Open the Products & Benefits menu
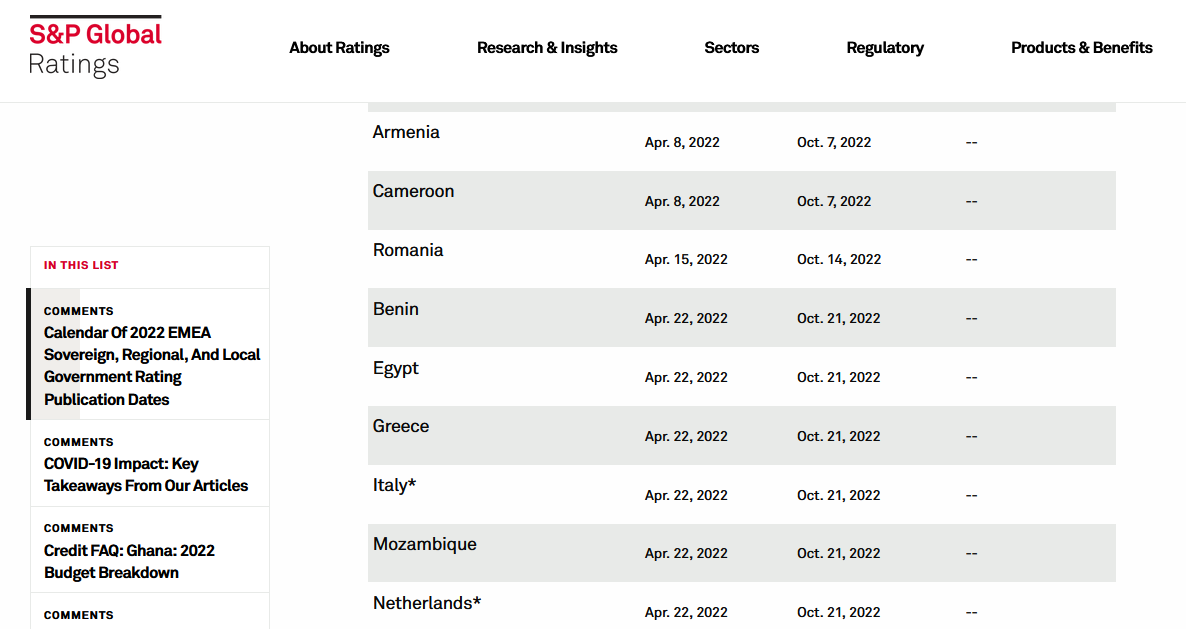This screenshot has width=1186, height=629. pyautogui.click(x=1081, y=48)
